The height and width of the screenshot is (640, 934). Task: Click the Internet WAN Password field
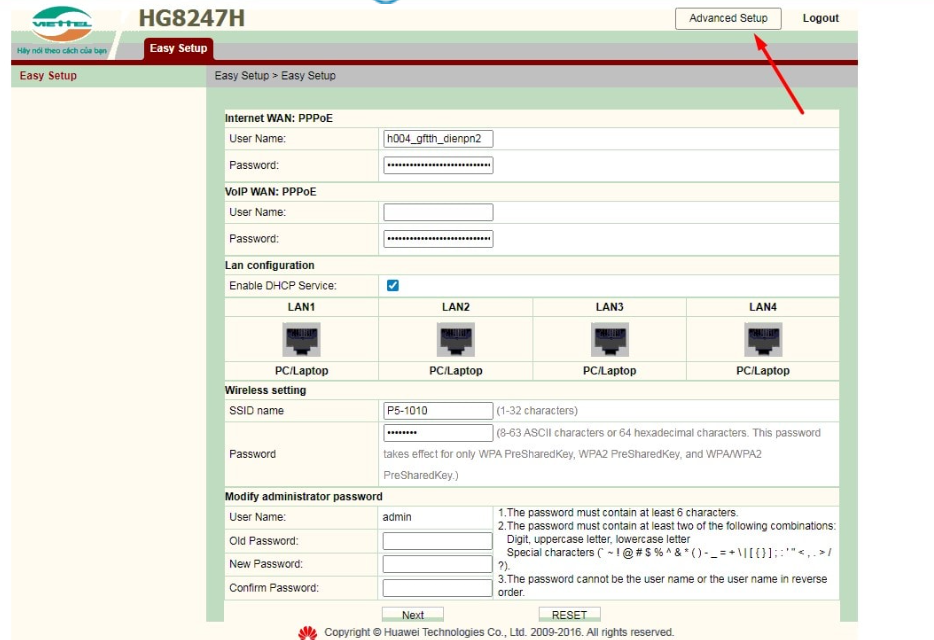click(438, 165)
